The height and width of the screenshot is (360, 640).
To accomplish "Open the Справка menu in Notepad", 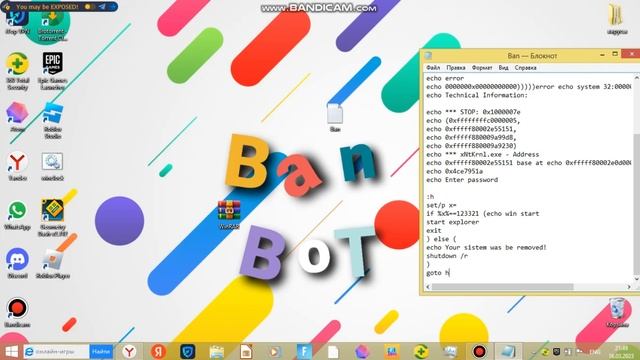I will pyautogui.click(x=525, y=68).
